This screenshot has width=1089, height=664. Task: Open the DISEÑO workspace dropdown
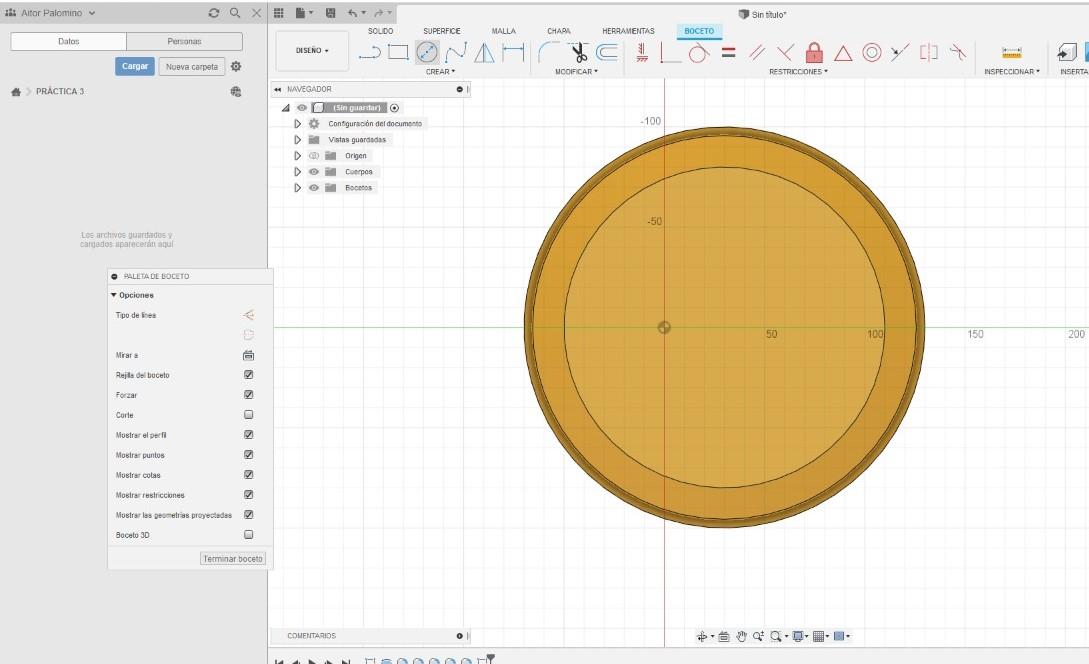pyautogui.click(x=312, y=51)
